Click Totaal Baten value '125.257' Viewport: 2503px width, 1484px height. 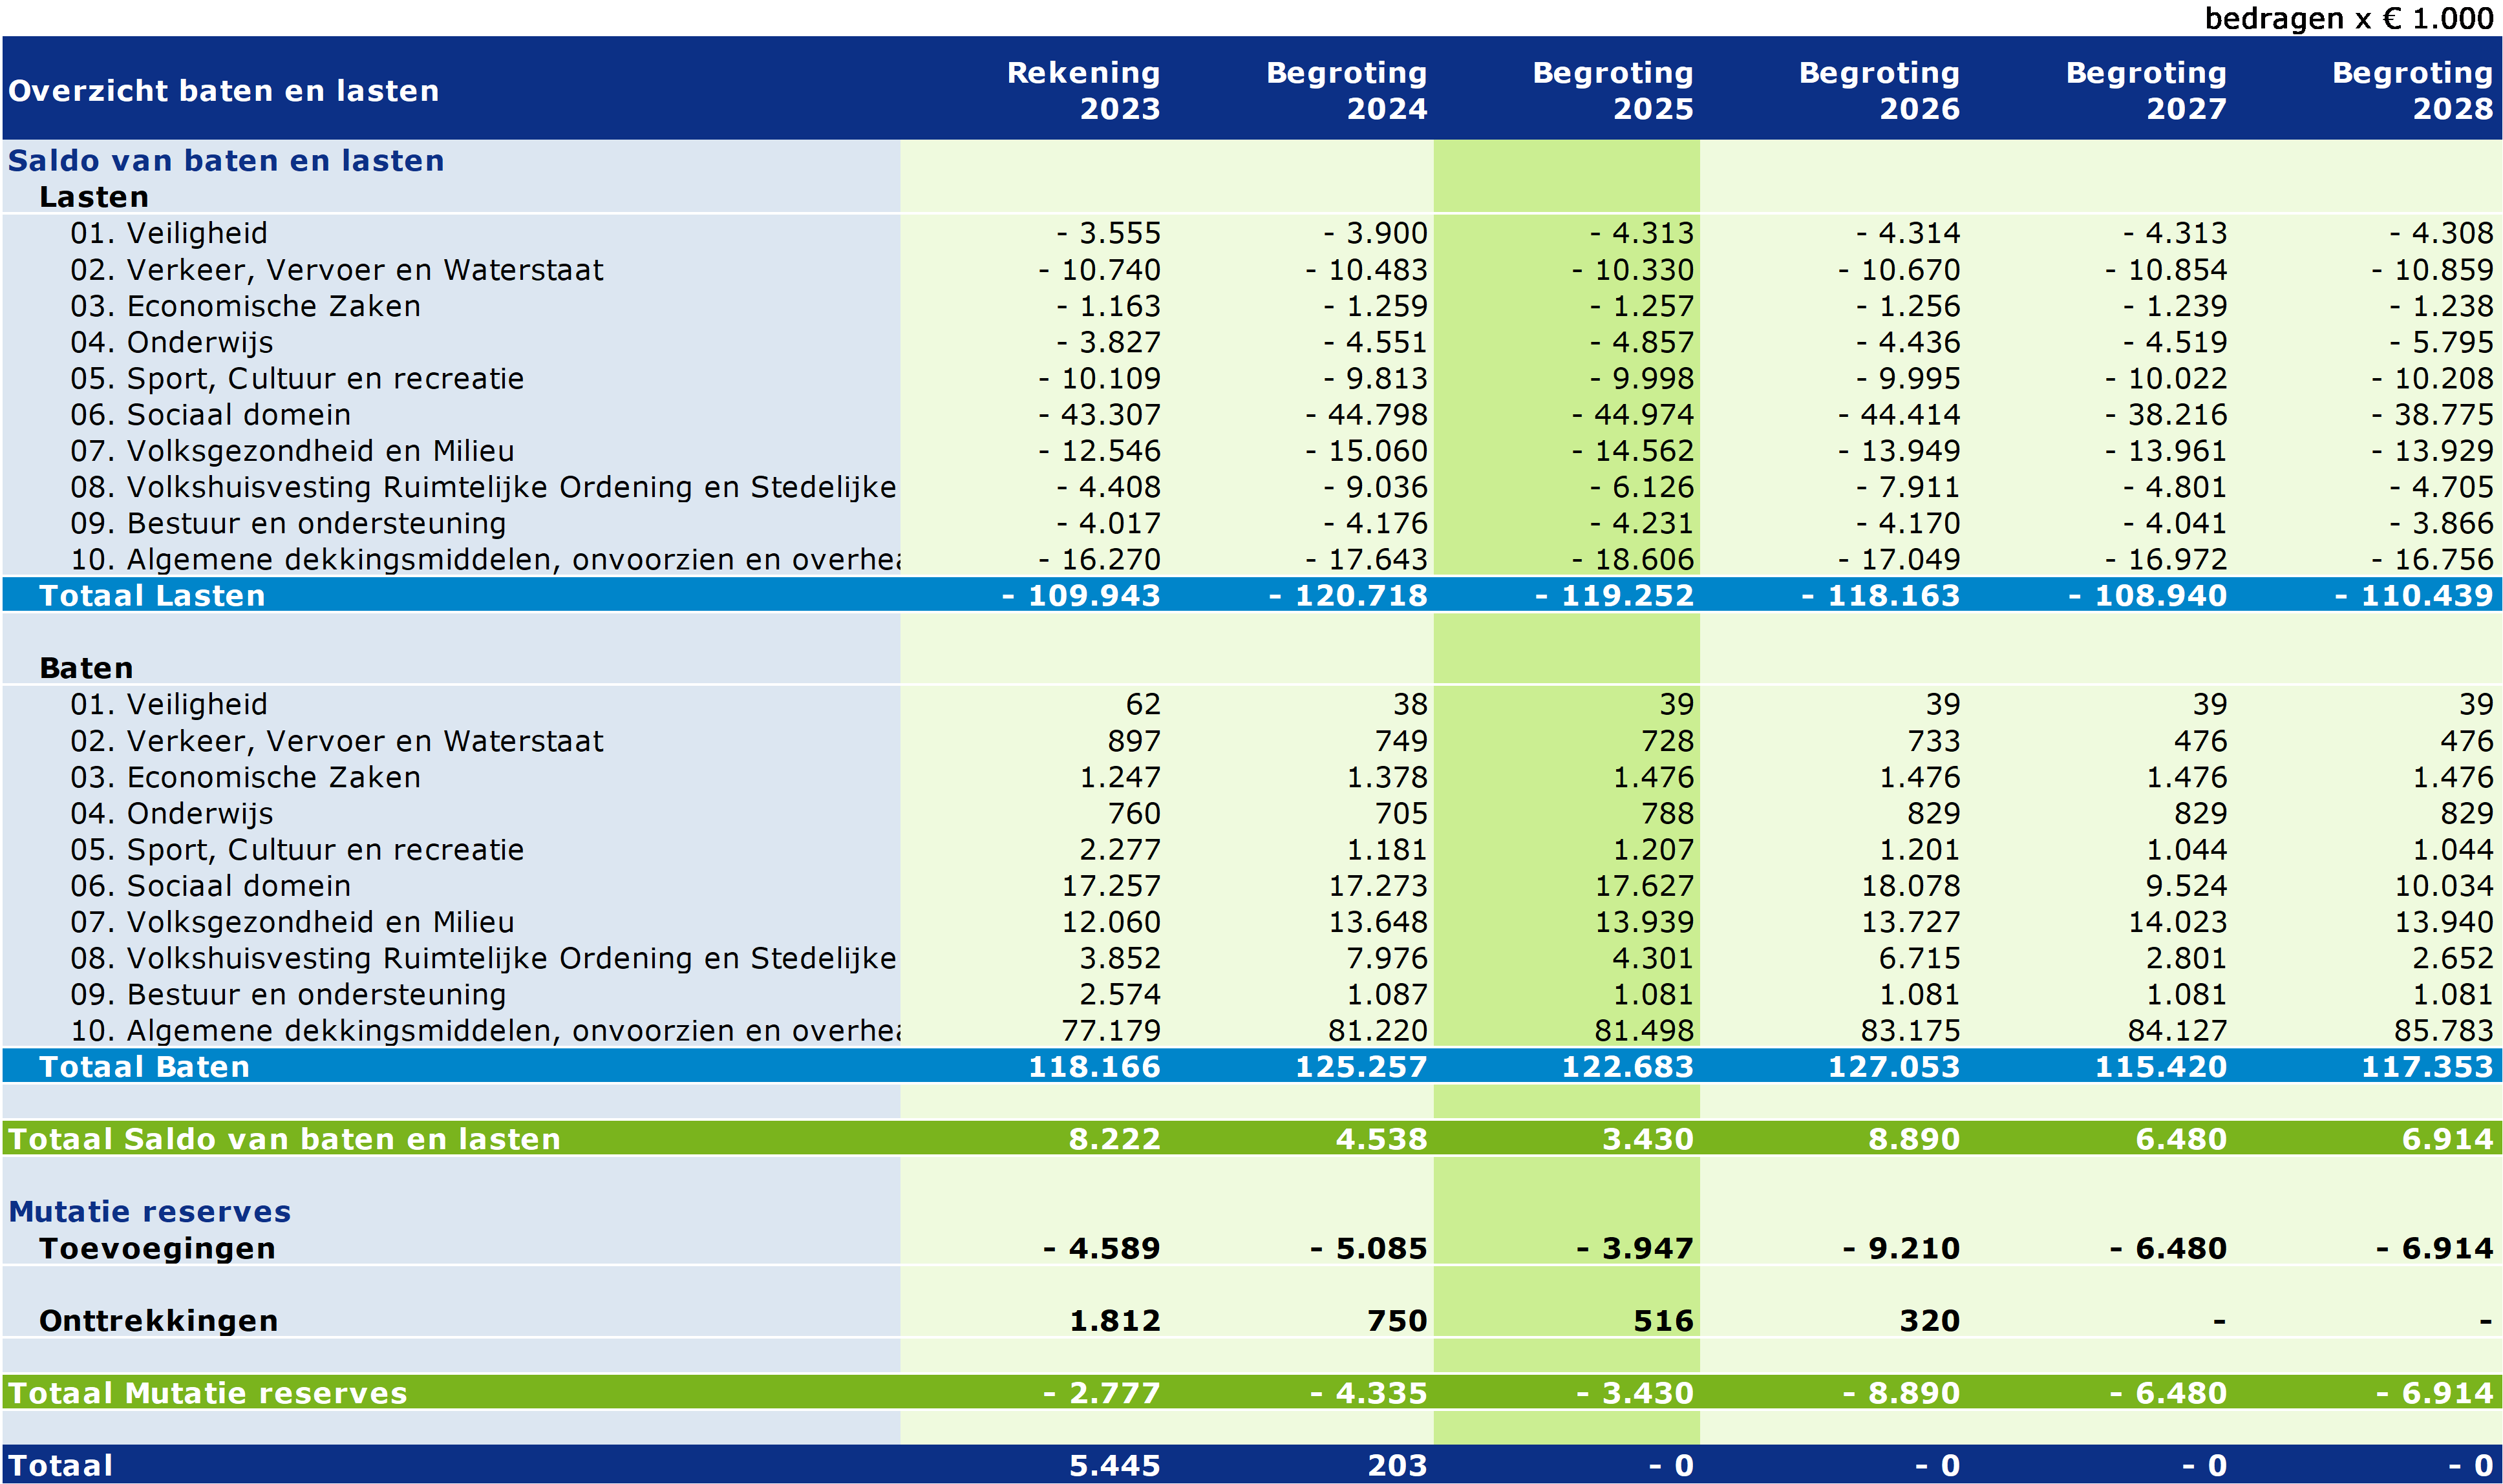tap(1361, 1067)
